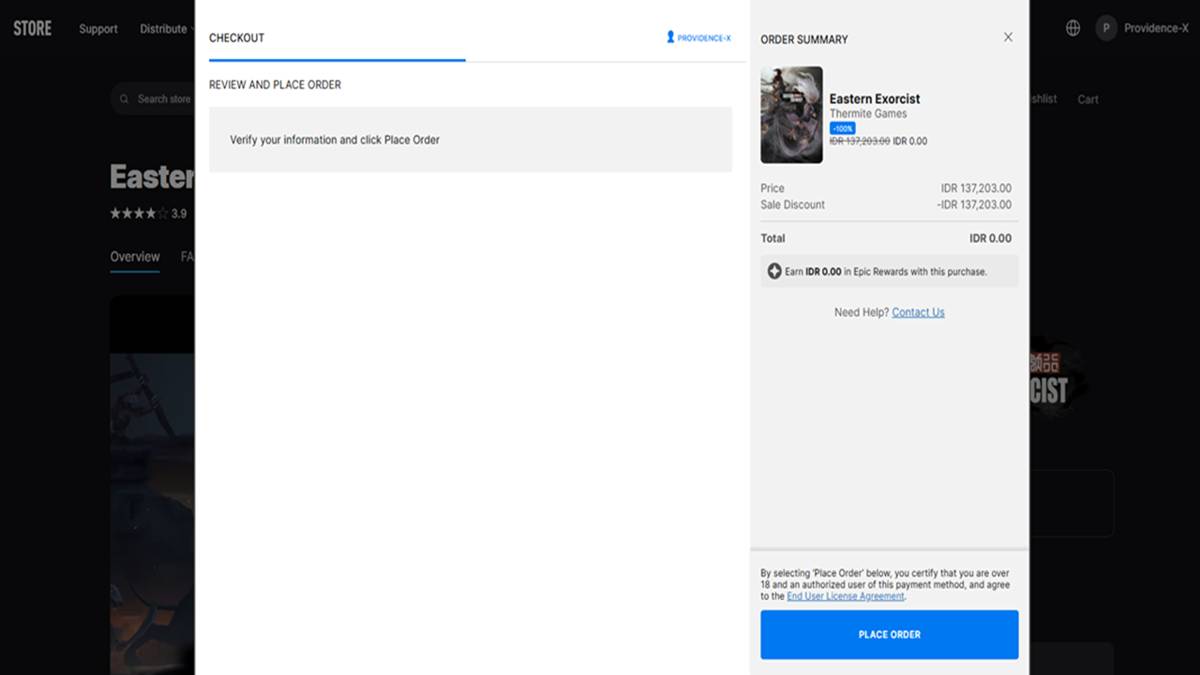Click the Price IDR 137,203.00 value
Viewport: 1200px width, 675px height.
pyautogui.click(x=976, y=188)
